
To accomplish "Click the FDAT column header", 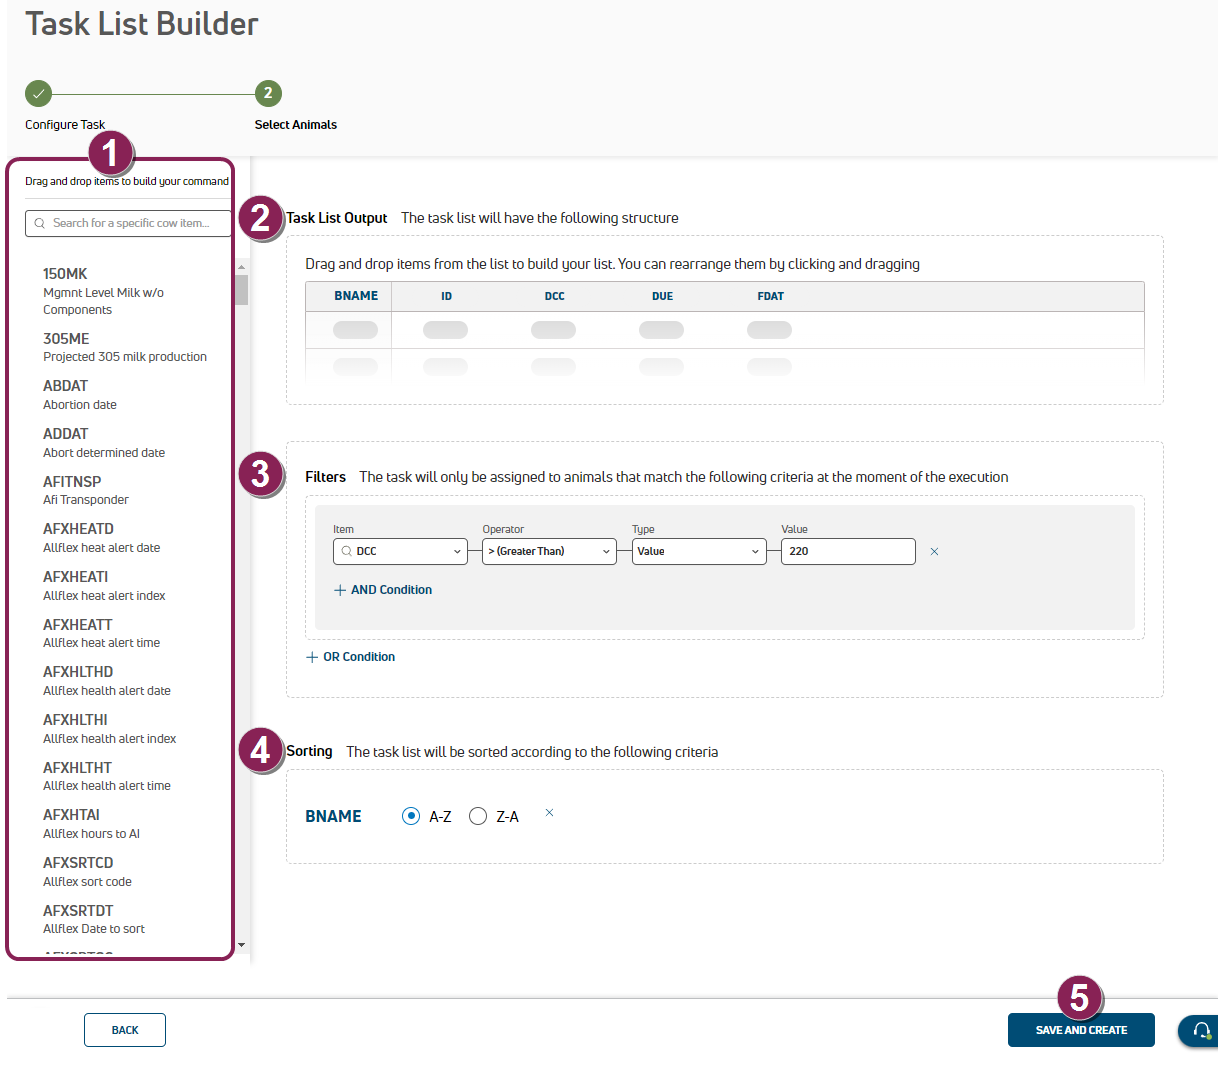I will [x=770, y=296].
